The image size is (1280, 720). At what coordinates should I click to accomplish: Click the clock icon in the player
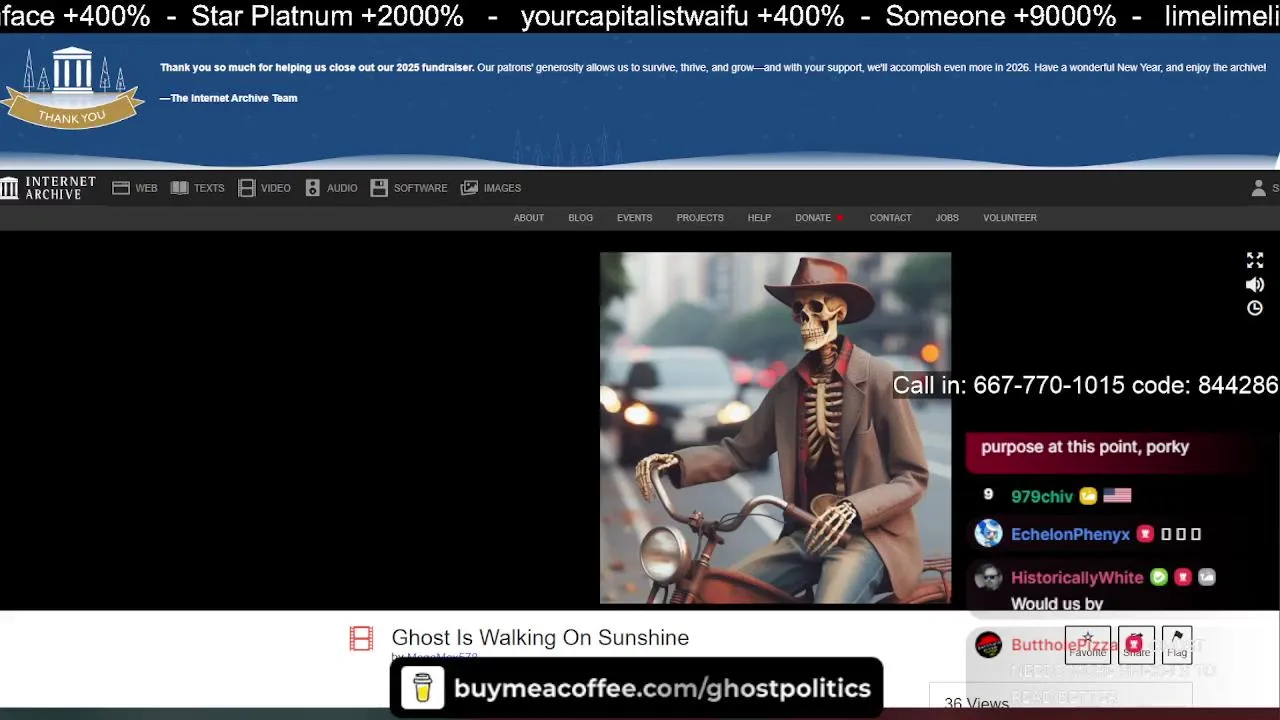point(1255,308)
